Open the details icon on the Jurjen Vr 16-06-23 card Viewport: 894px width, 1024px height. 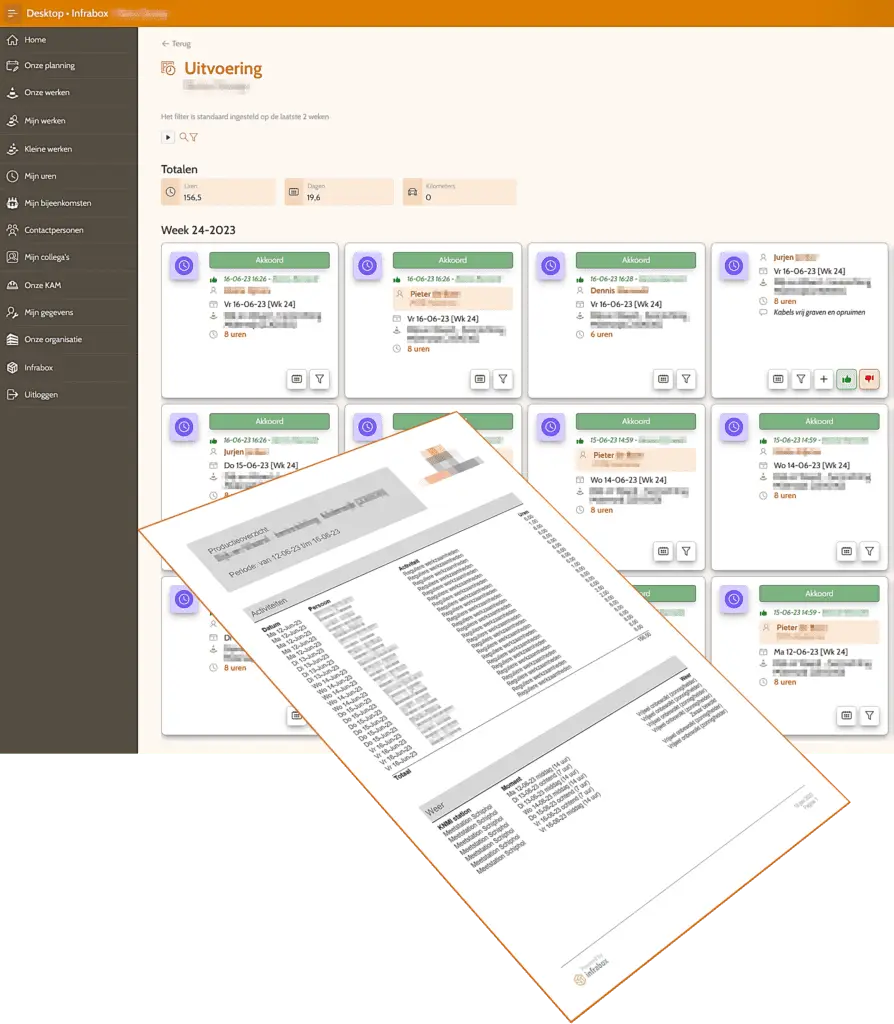coord(778,379)
